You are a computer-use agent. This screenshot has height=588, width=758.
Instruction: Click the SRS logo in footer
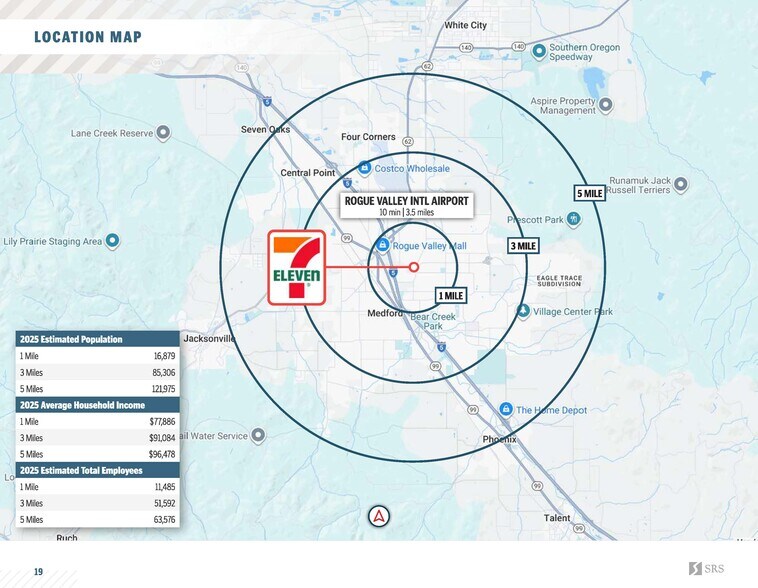tap(709, 569)
